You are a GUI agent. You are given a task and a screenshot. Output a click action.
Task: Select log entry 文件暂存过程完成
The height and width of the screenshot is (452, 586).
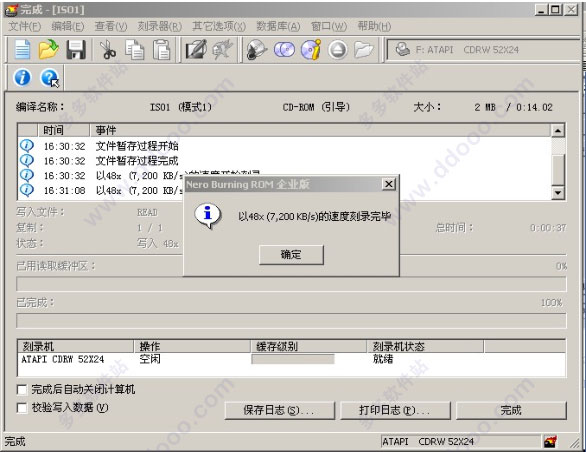(x=137, y=161)
